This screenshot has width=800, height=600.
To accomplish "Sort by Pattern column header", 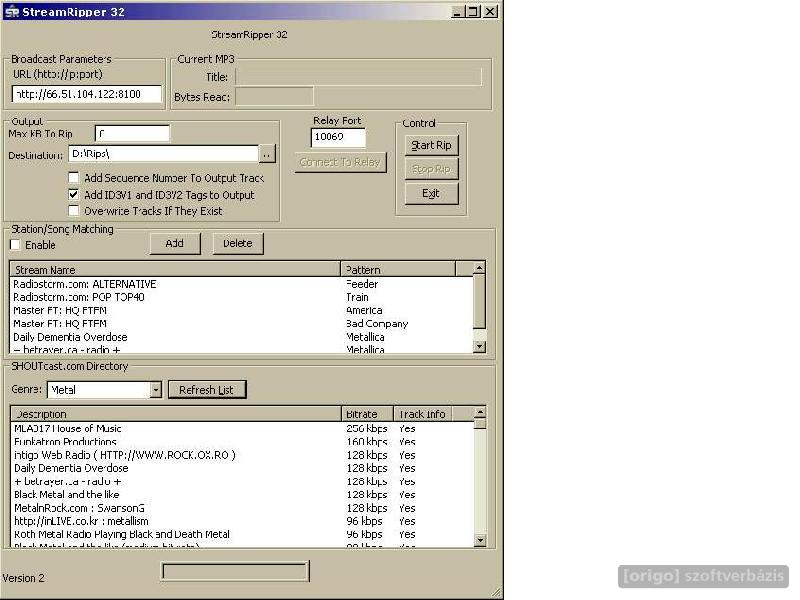I will tap(398, 269).
